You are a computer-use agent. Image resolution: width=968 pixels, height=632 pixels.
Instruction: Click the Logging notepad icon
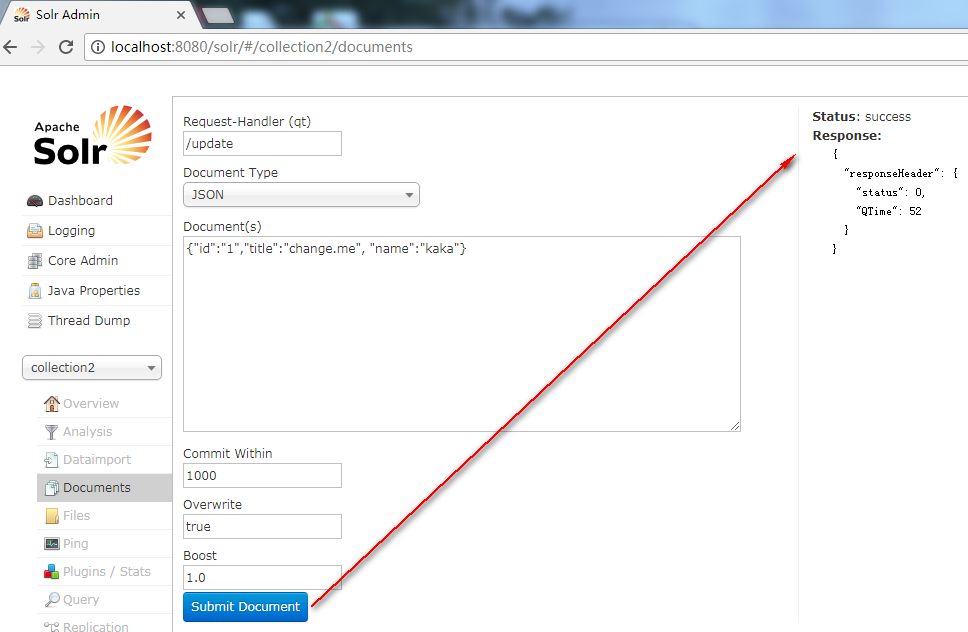click(x=35, y=231)
